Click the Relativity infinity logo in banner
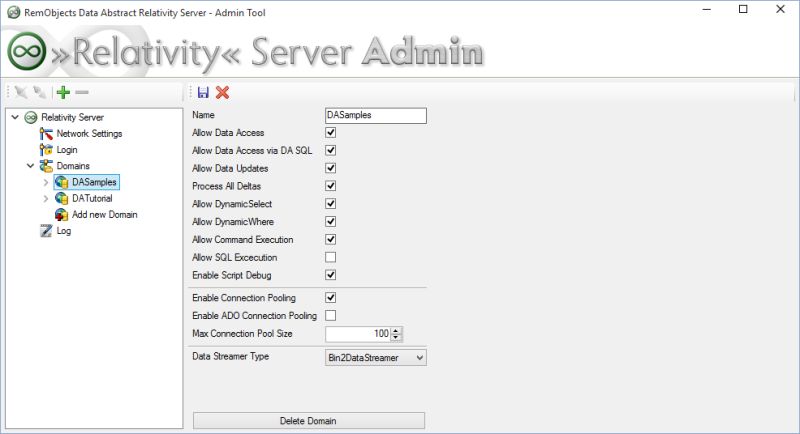Image resolution: width=800 pixels, height=434 pixels. pyautogui.click(x=27, y=51)
